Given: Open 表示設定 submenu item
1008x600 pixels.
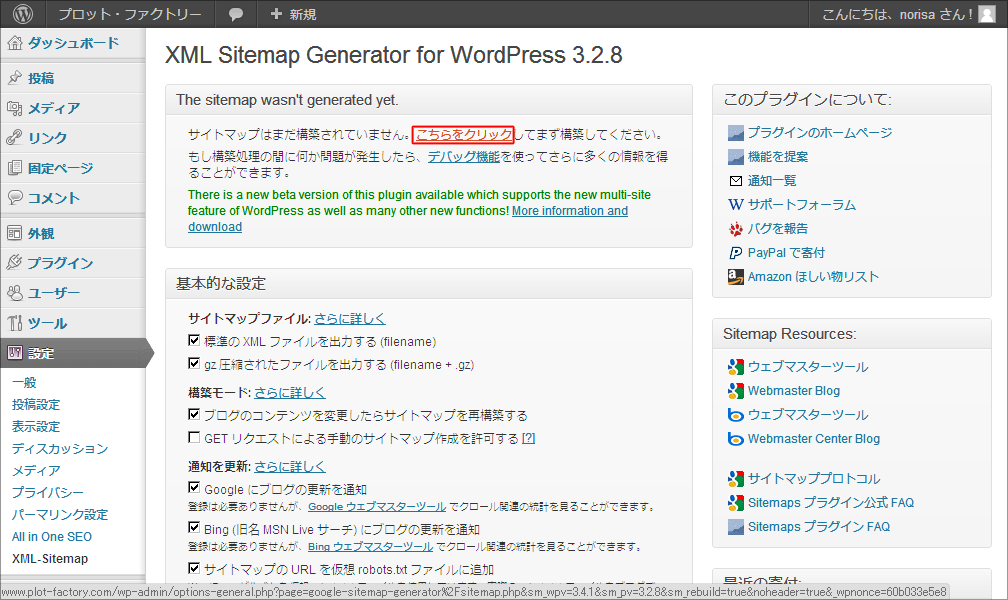Looking at the screenshot, I should click(36, 426).
